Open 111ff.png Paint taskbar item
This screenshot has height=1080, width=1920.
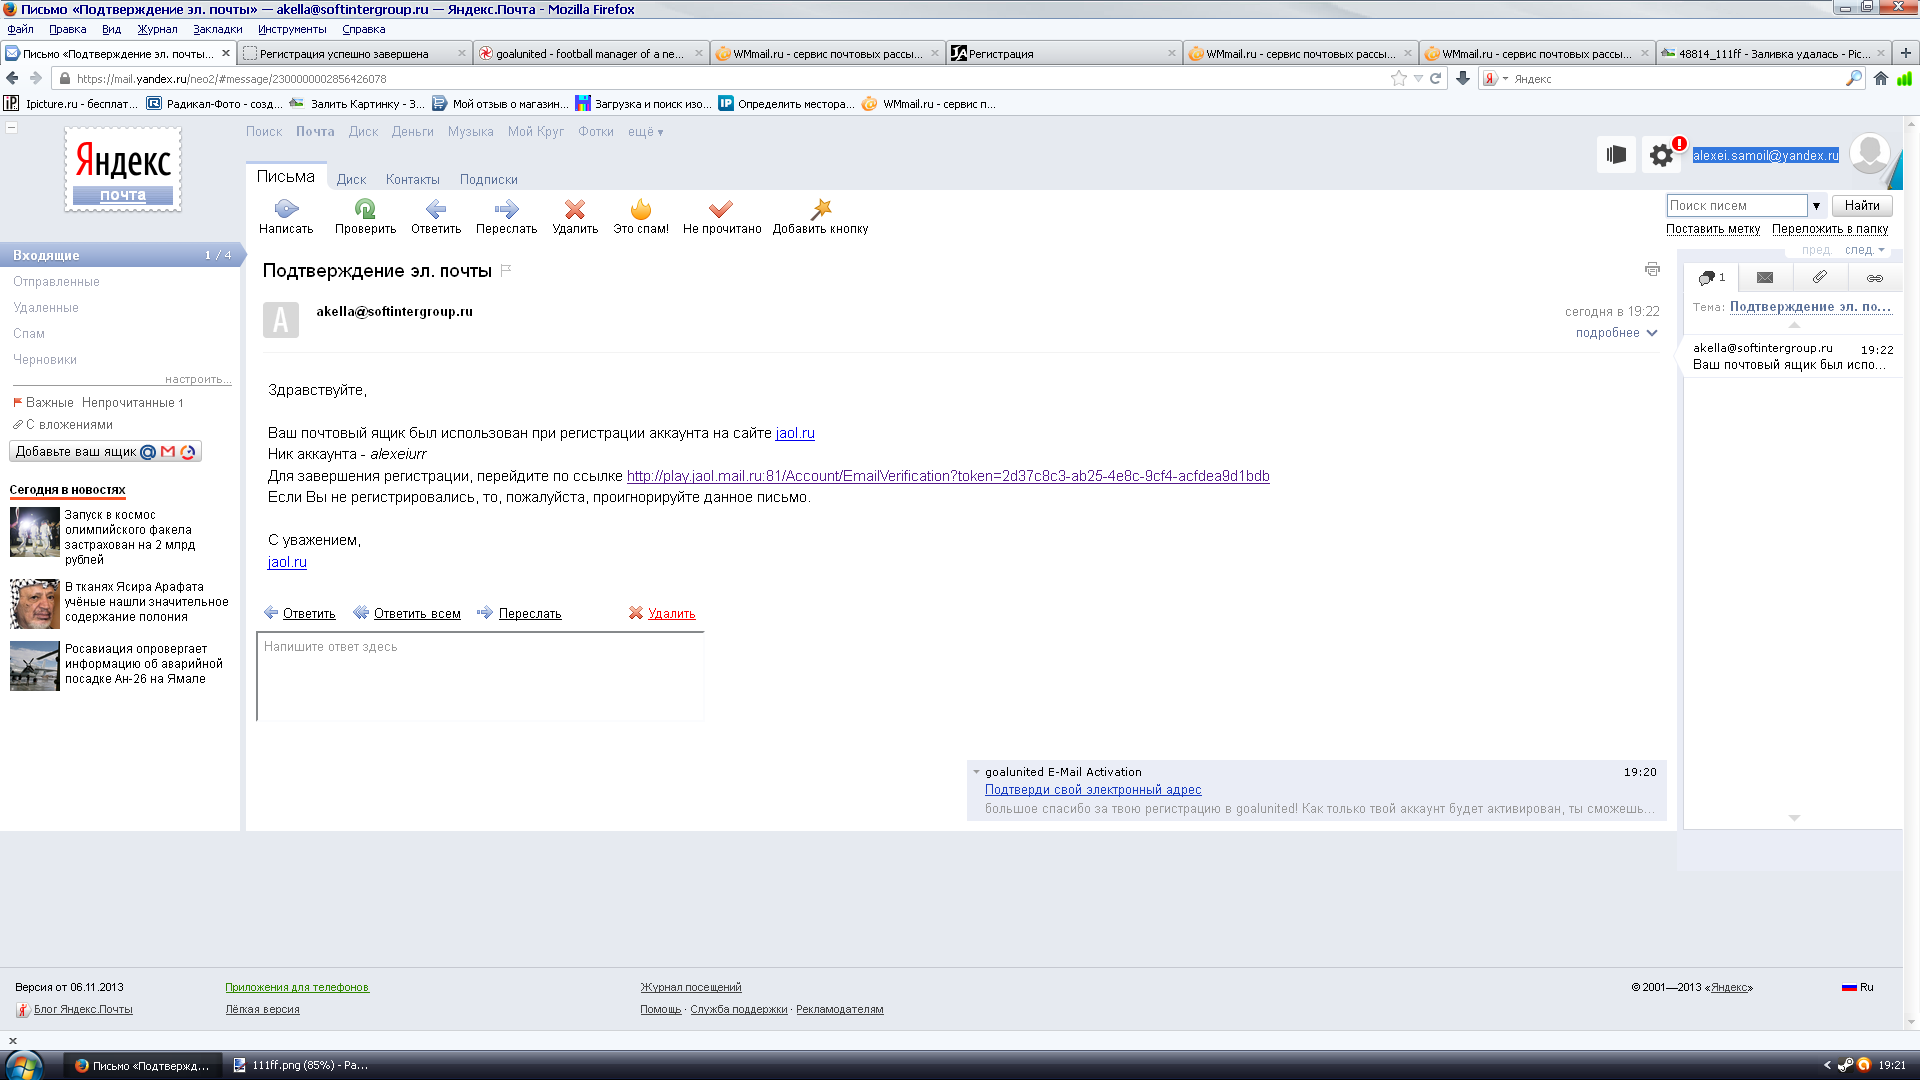pos(300,1065)
